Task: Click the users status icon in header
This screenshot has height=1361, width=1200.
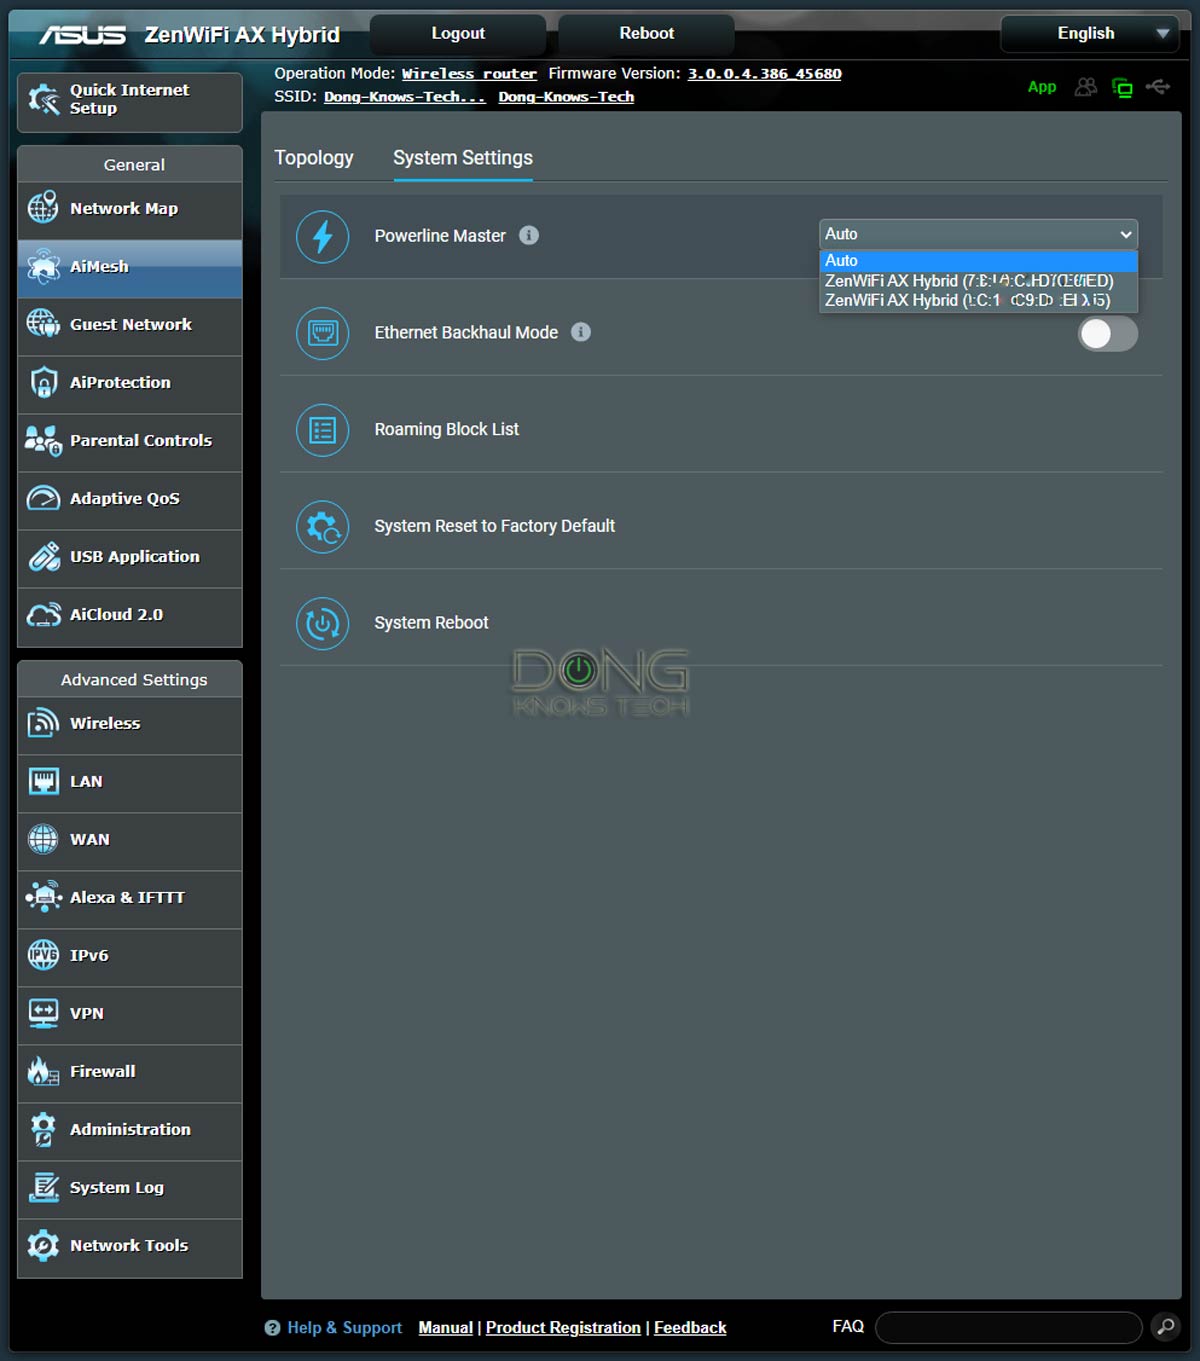Action: pyautogui.click(x=1085, y=87)
